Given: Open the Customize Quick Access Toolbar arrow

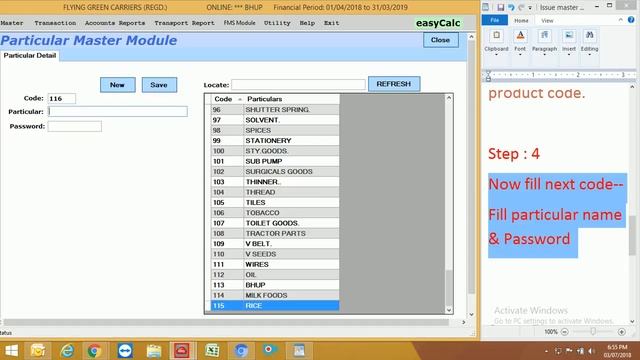Looking at the screenshot, I should click(x=530, y=8).
